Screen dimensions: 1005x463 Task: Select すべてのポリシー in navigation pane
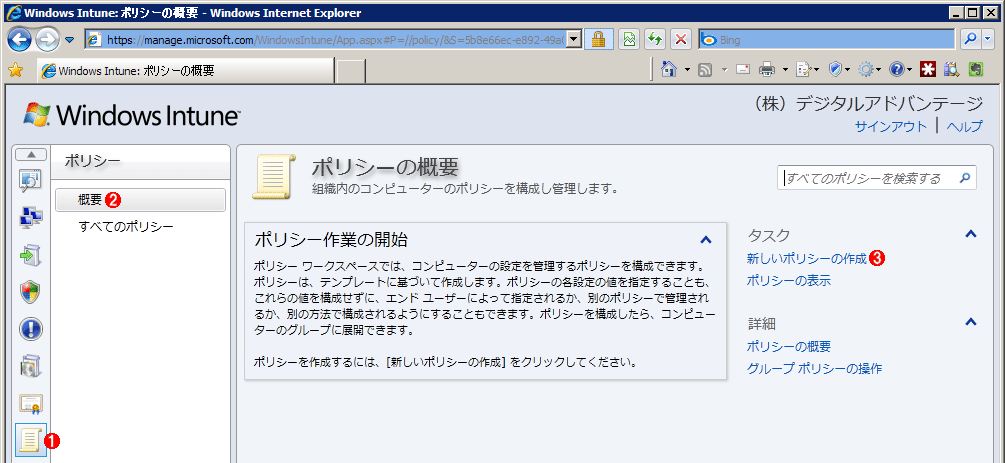126,226
